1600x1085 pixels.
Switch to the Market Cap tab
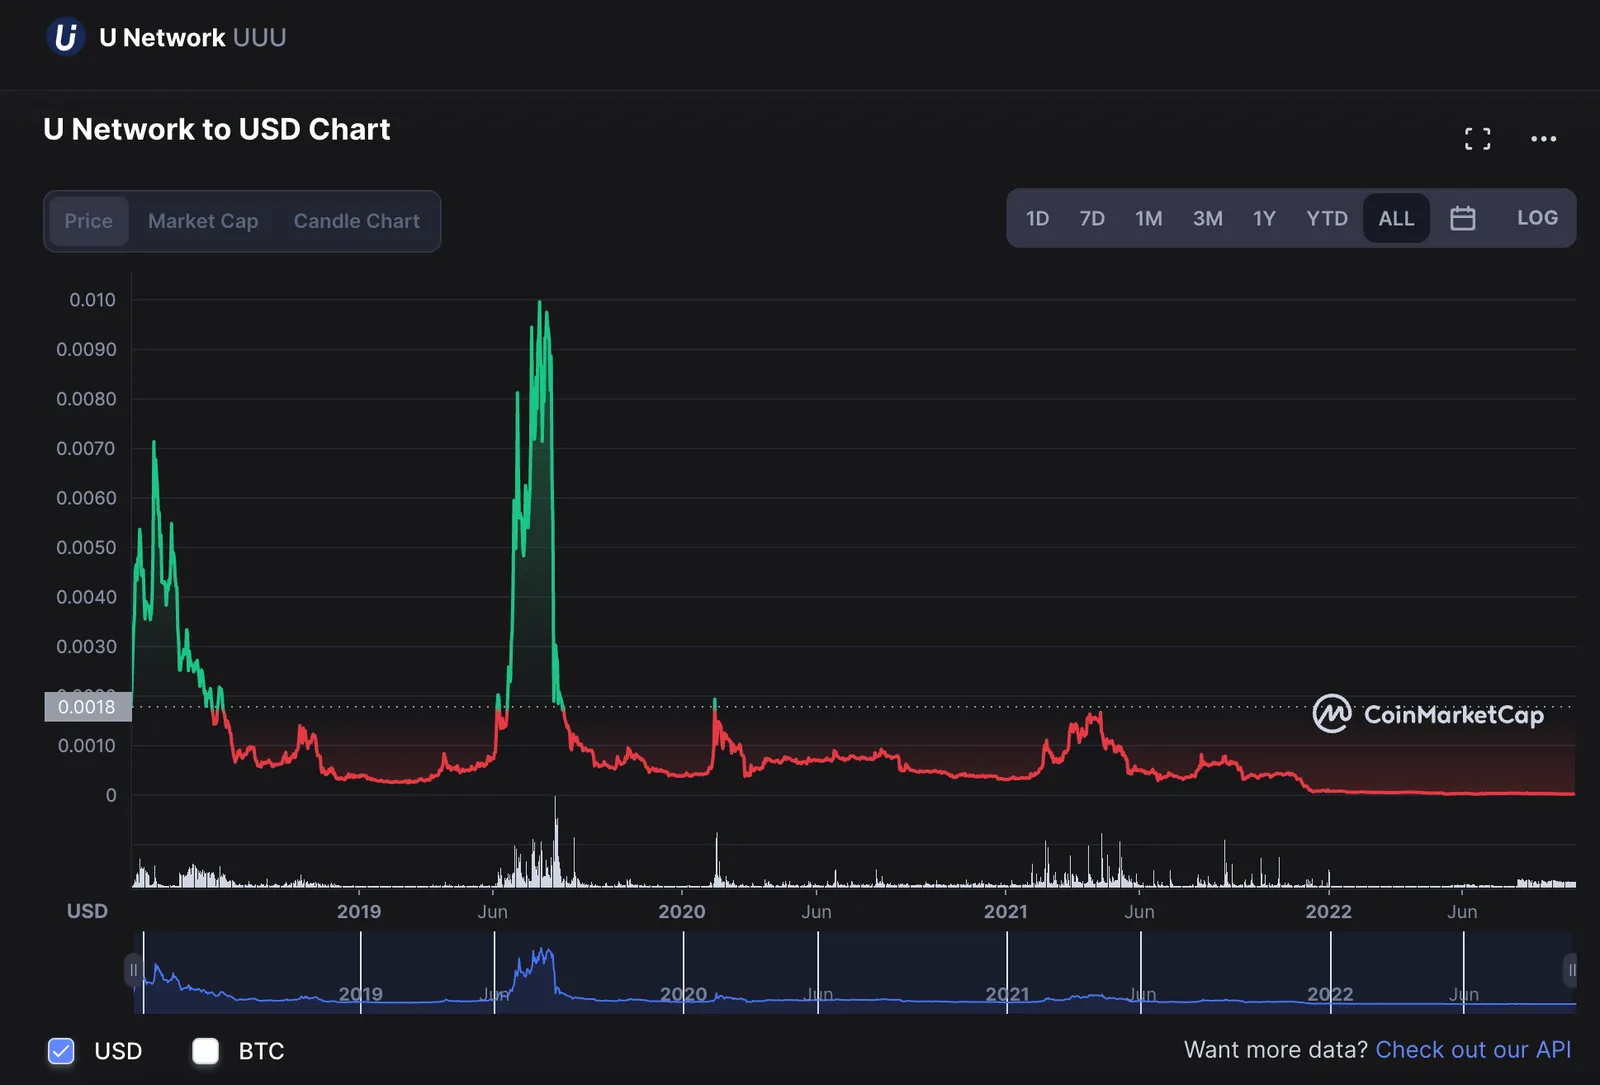coord(203,221)
